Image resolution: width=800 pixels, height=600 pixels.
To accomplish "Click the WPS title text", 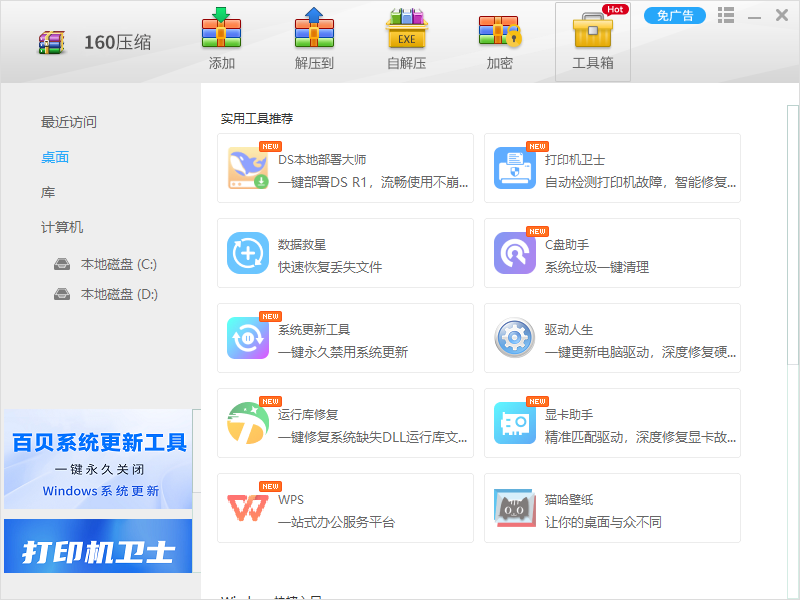I will (291, 500).
